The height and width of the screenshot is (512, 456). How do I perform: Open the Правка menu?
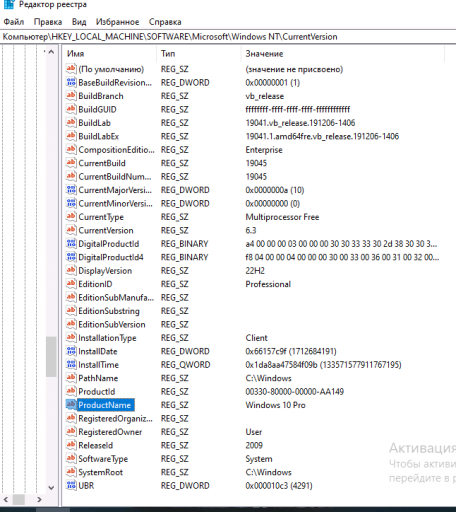tap(48, 22)
